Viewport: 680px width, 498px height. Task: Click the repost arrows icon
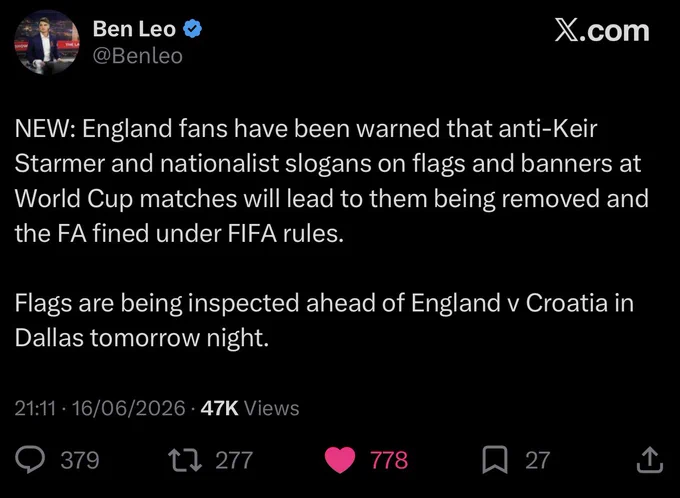185,460
